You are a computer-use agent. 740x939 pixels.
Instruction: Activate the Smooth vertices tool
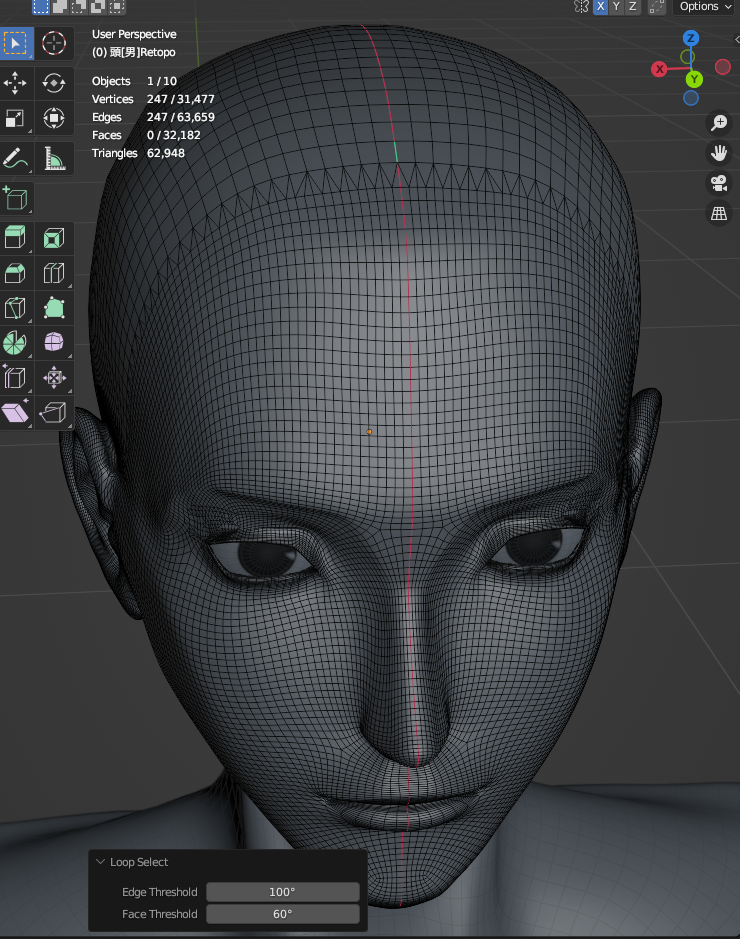point(54,343)
